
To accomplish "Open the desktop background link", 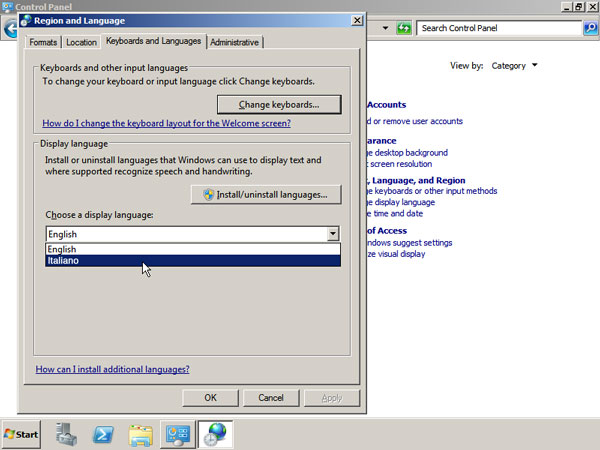I will pyautogui.click(x=408, y=153).
